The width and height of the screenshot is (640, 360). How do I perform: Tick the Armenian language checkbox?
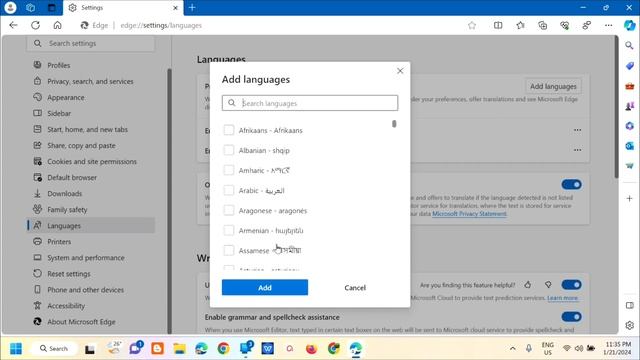pyautogui.click(x=229, y=230)
